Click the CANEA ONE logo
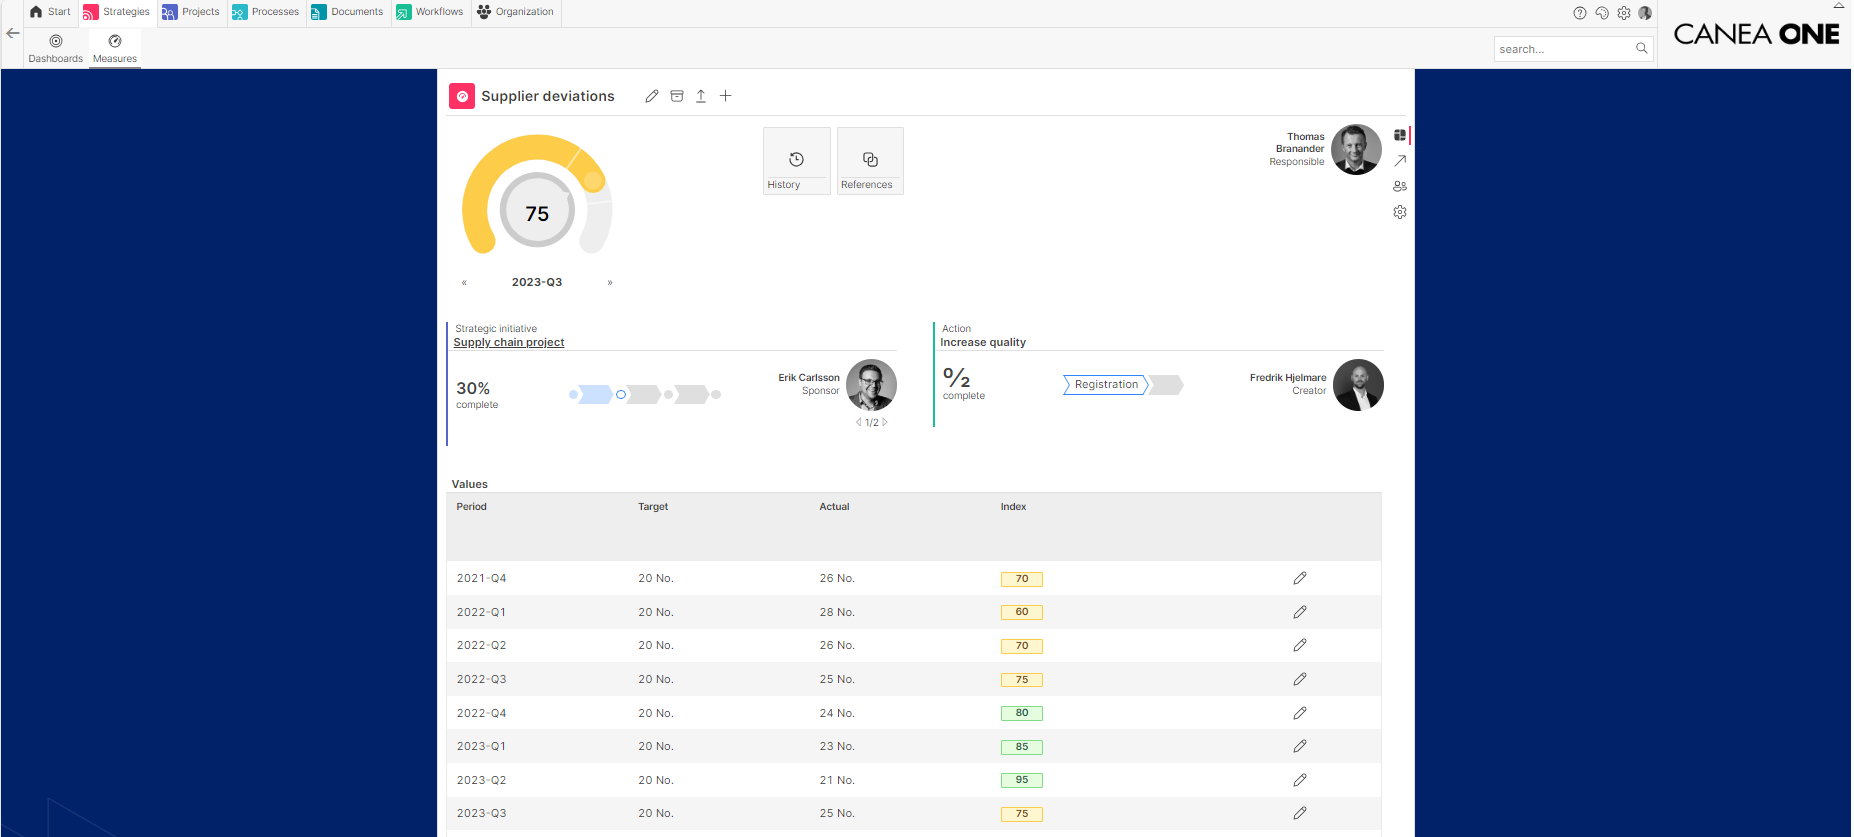 click(x=1756, y=34)
